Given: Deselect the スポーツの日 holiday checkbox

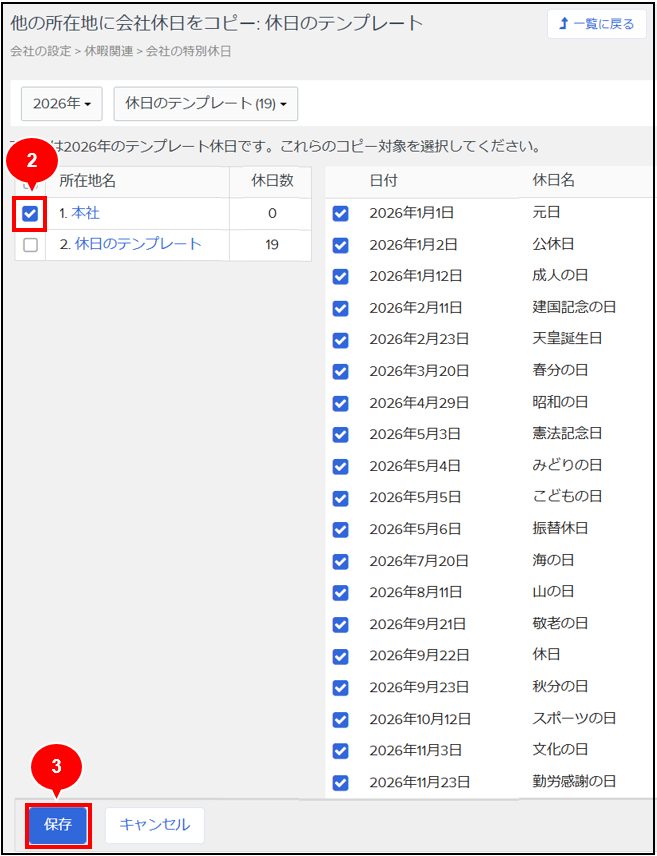Looking at the screenshot, I should coord(341,719).
